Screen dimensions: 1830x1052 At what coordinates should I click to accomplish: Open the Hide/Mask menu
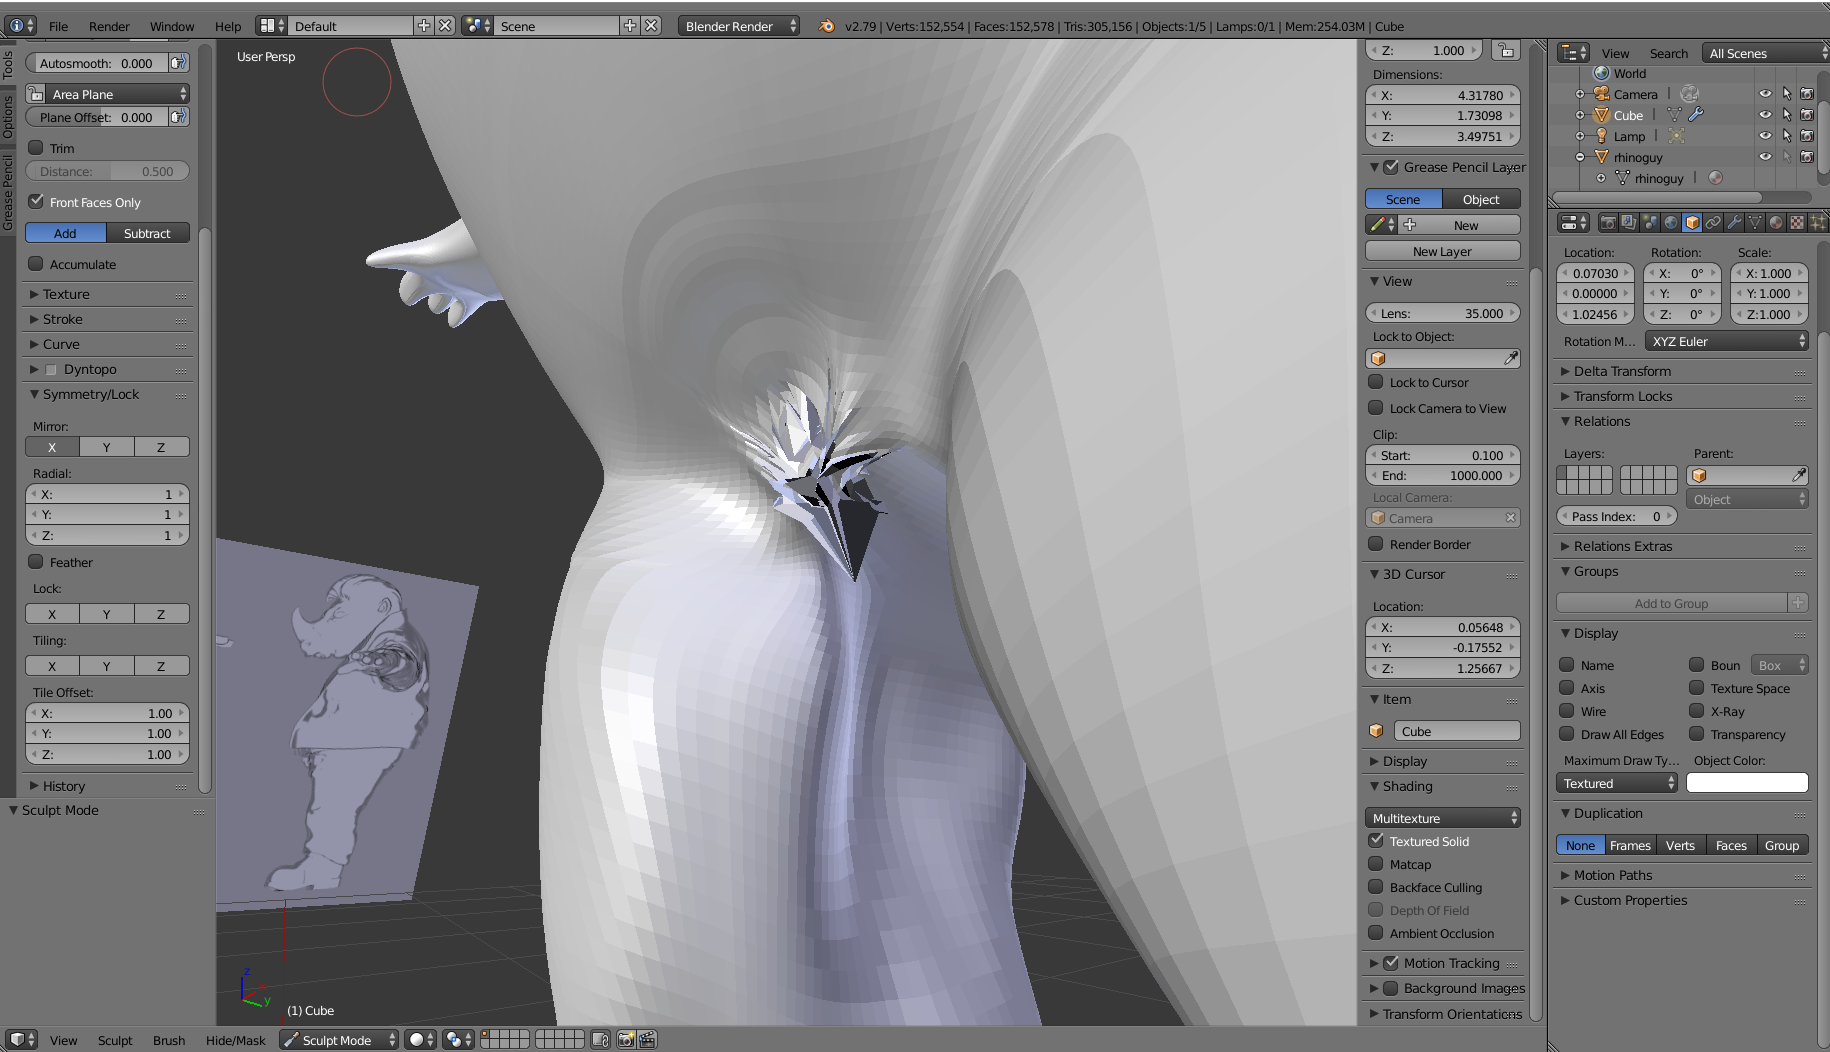pos(236,1040)
